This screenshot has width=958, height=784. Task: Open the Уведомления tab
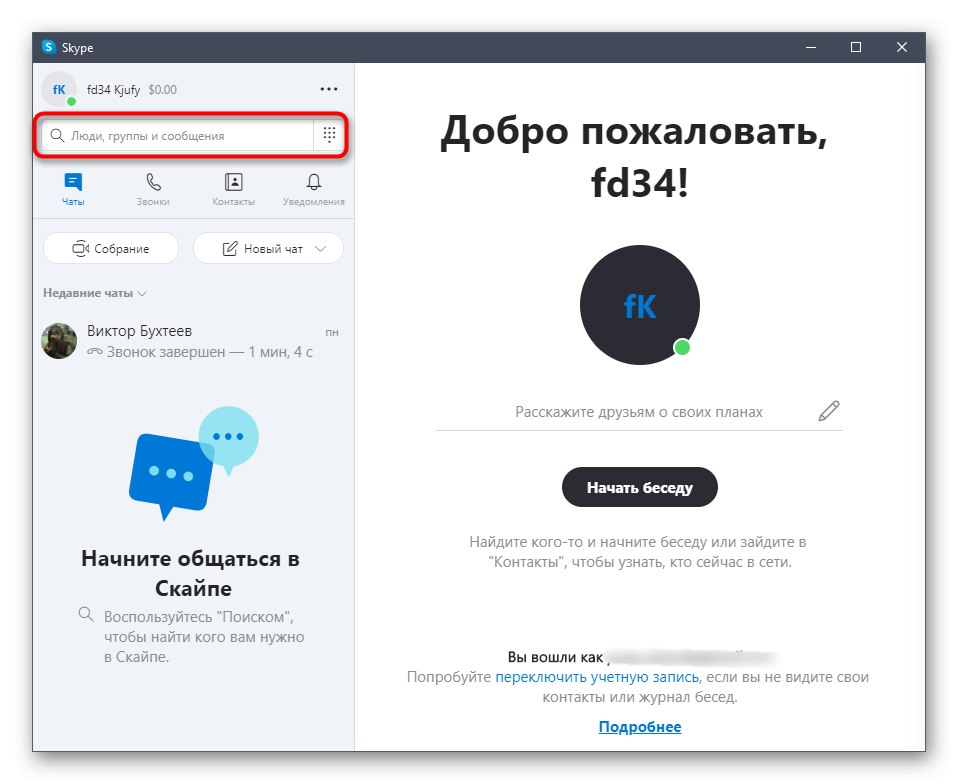(x=313, y=189)
